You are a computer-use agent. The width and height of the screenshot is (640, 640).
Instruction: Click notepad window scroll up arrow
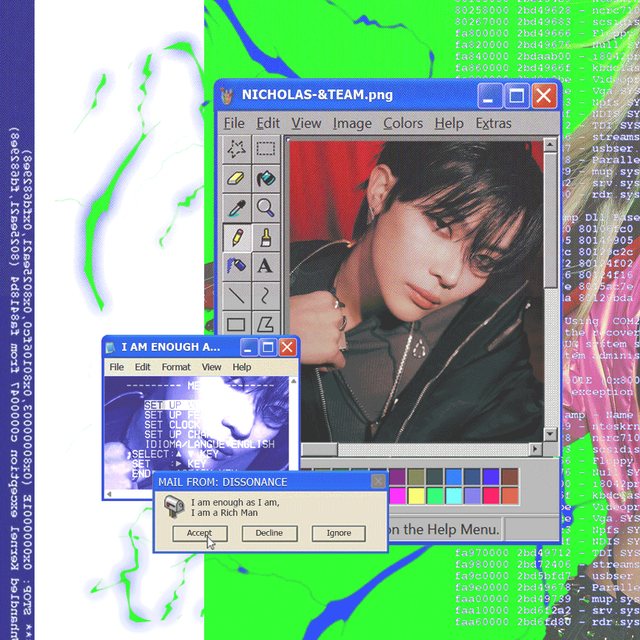point(293,382)
